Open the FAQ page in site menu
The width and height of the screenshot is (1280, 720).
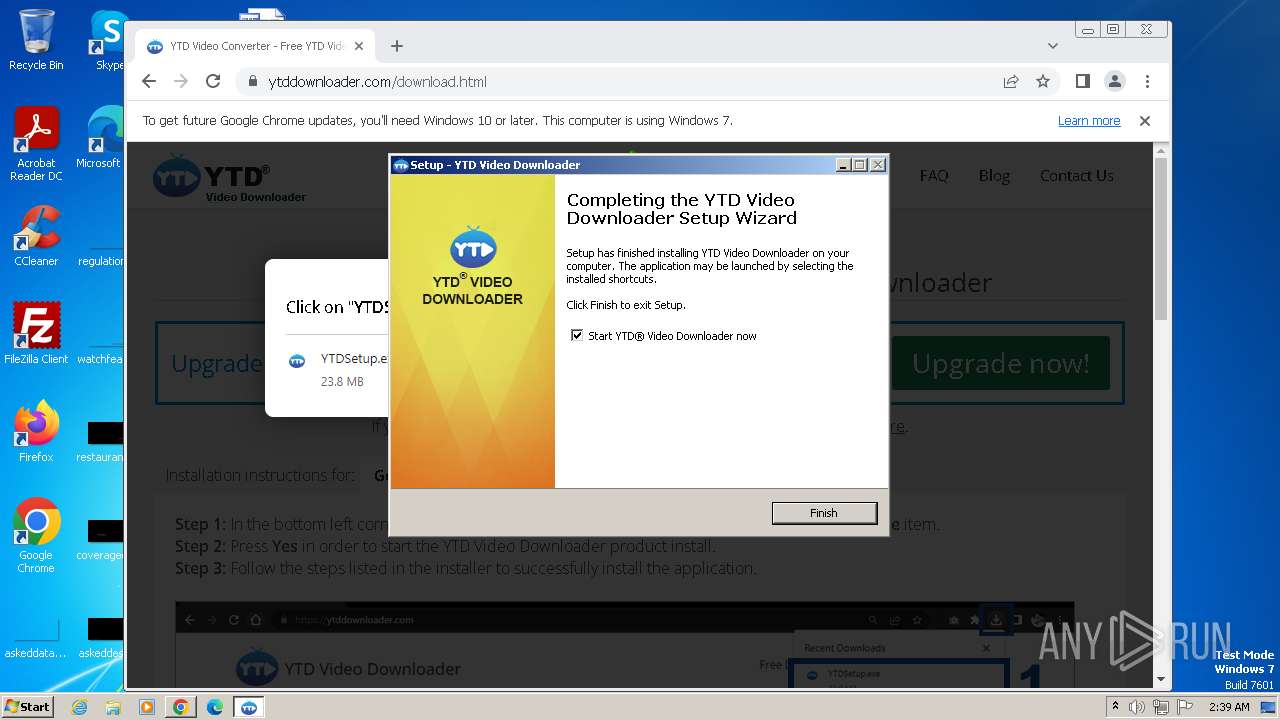click(x=934, y=175)
